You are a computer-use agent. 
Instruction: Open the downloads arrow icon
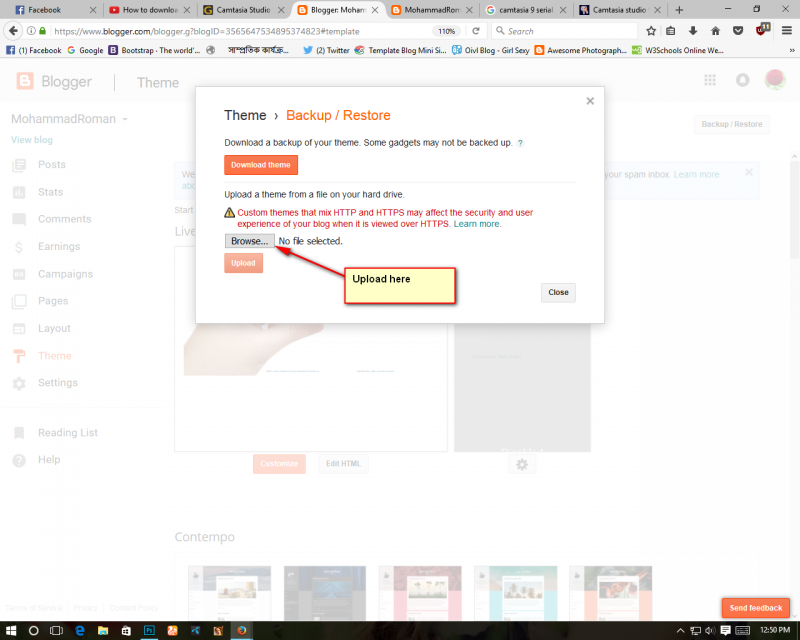693,31
